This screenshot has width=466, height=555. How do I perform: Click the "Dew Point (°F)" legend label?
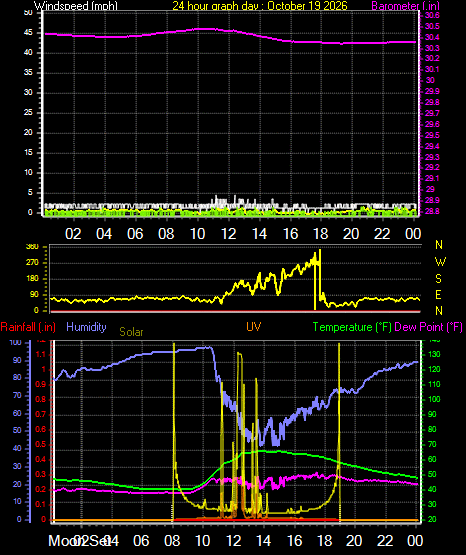(428, 327)
